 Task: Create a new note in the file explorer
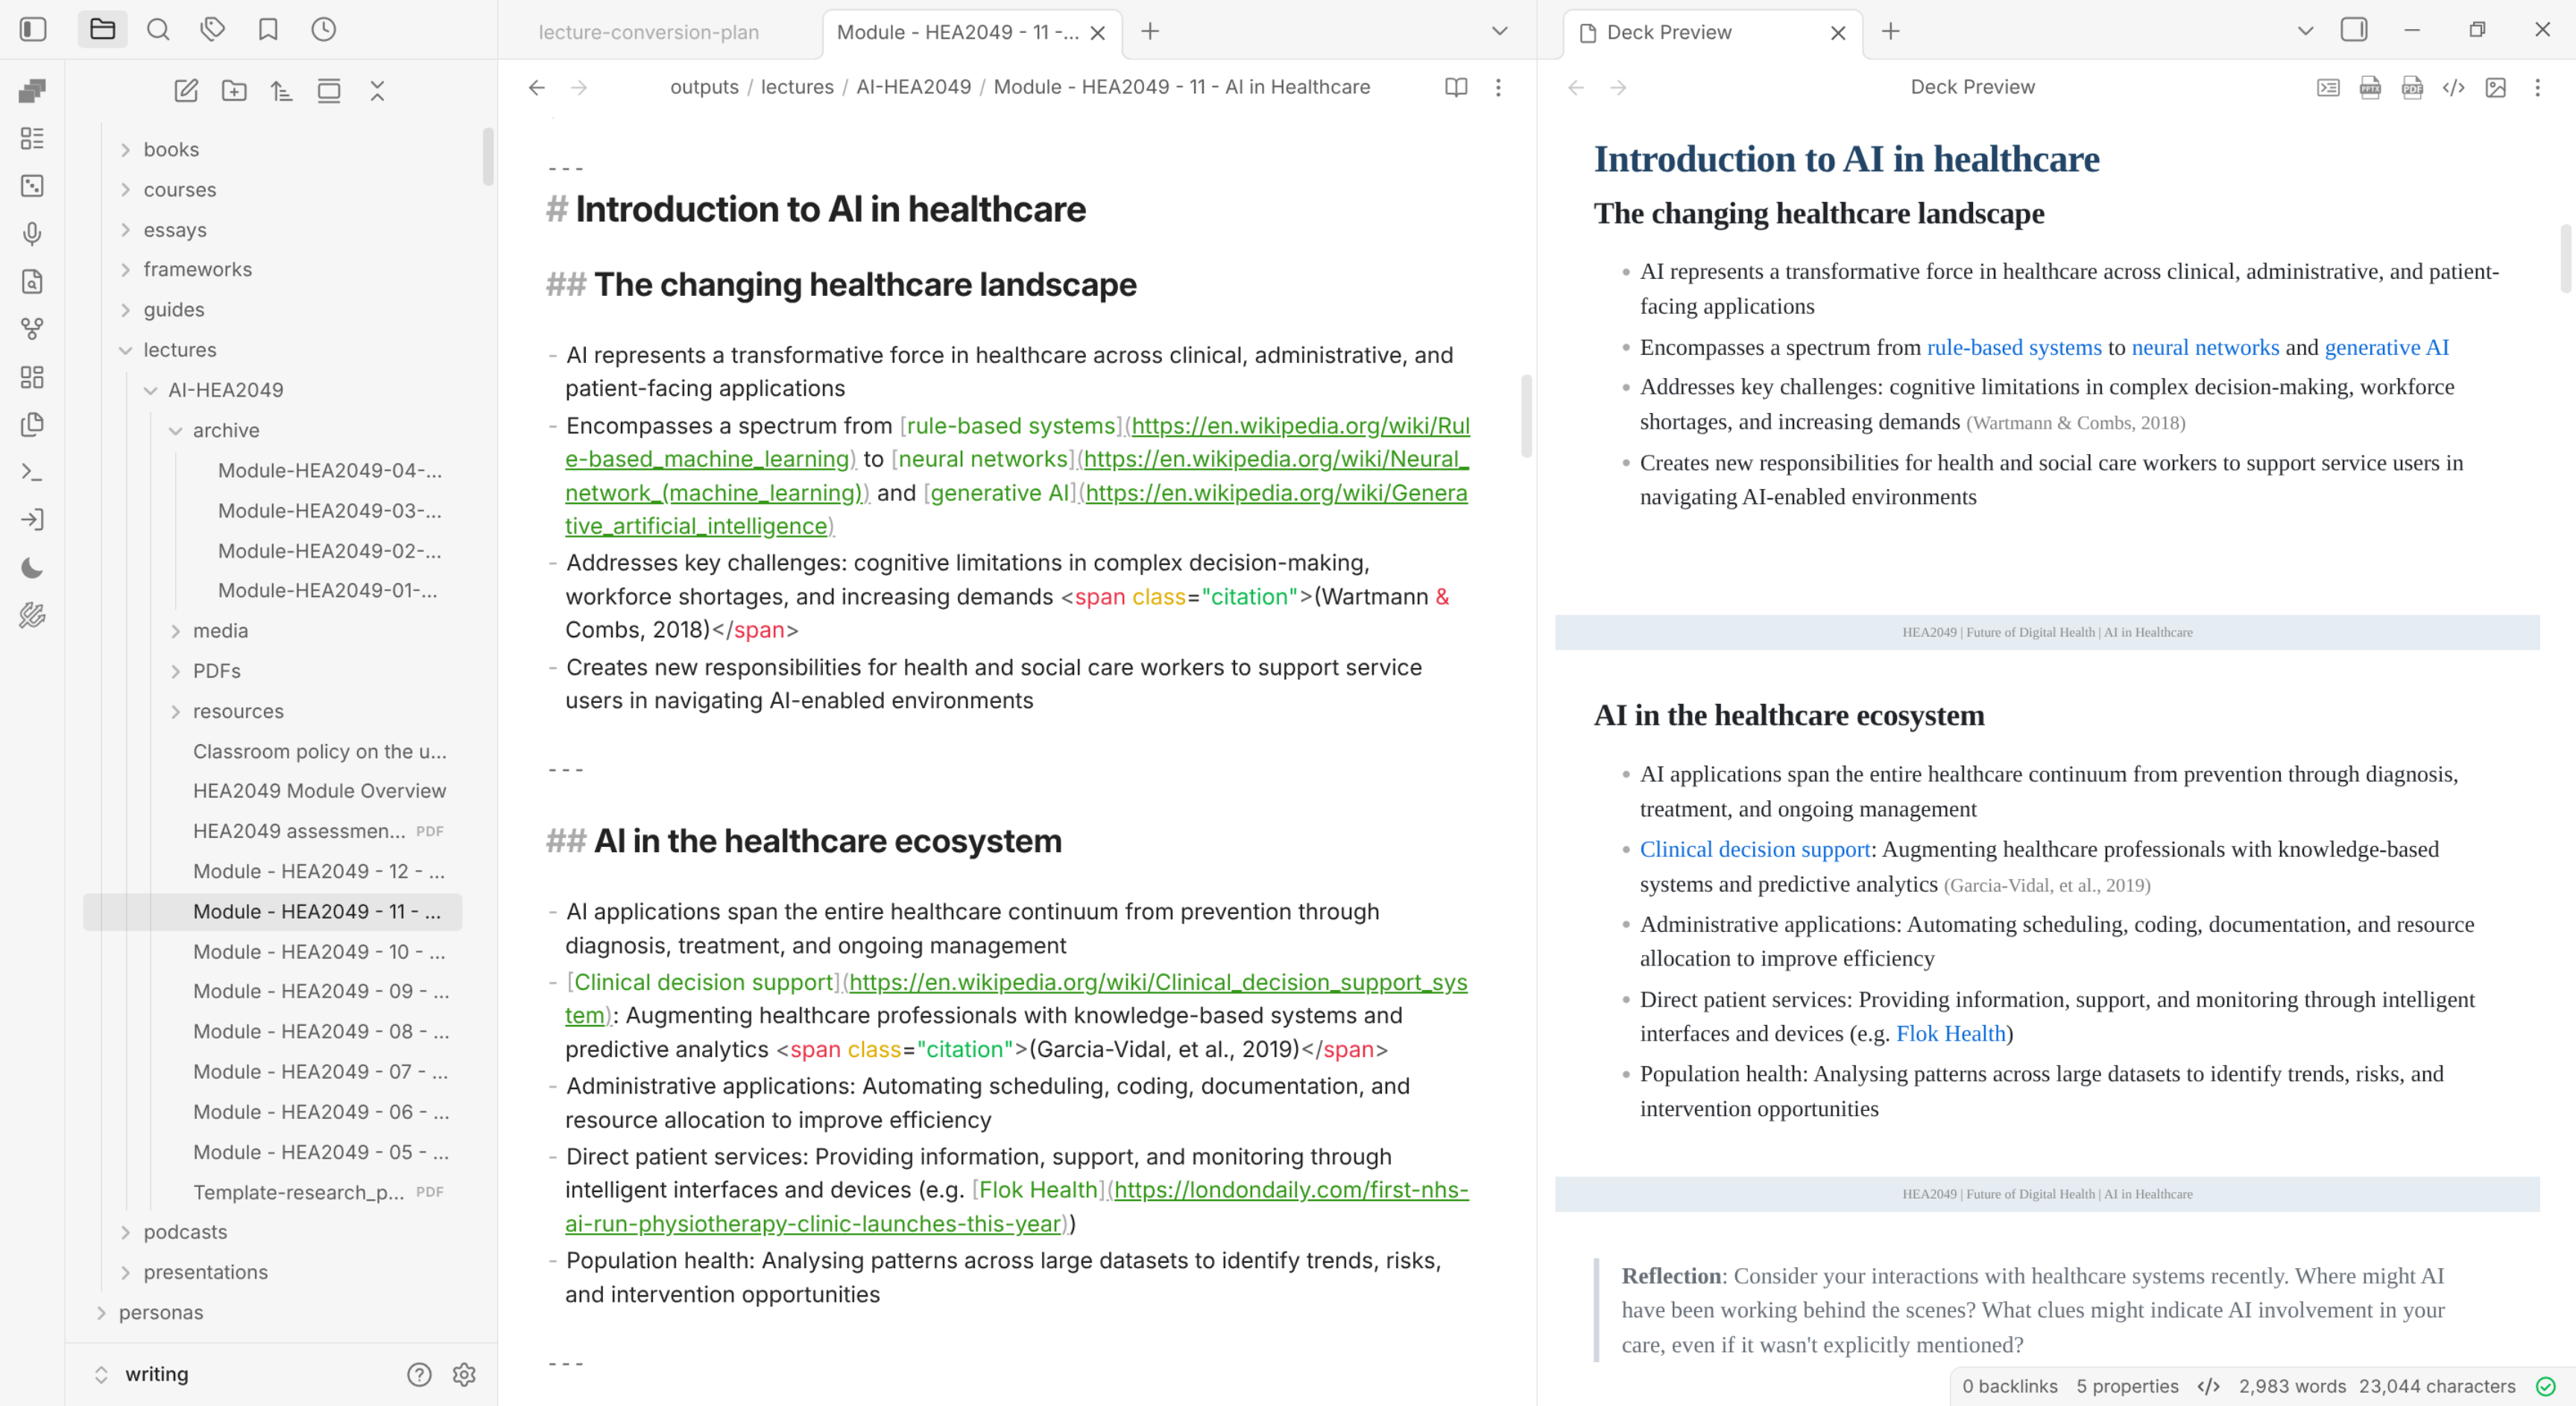pyautogui.click(x=186, y=90)
